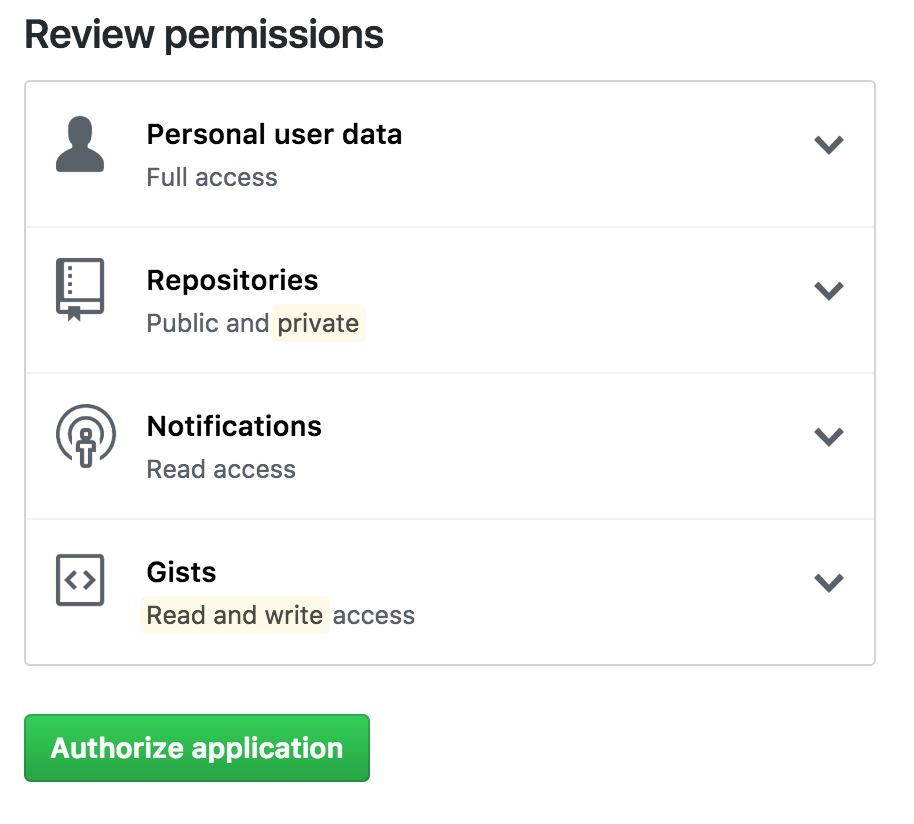Expand the Notifications permission chevron
Screen dimensions: 914x824
pyautogui.click(x=828, y=436)
